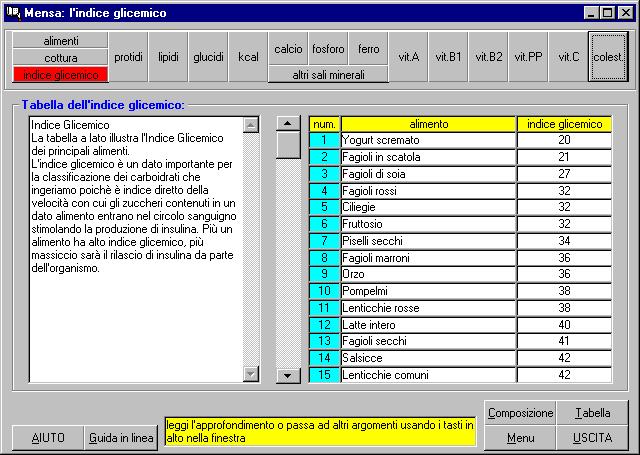Image resolution: width=640 pixels, height=455 pixels.
Task: Click the kcal button
Action: click(248, 57)
